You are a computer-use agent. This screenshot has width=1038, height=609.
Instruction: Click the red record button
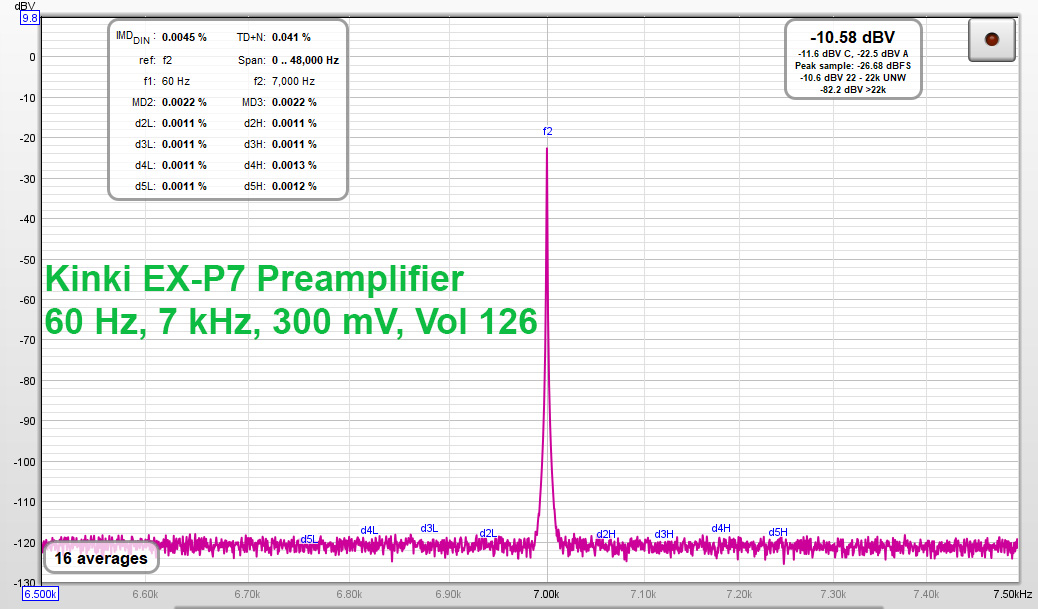(991, 40)
